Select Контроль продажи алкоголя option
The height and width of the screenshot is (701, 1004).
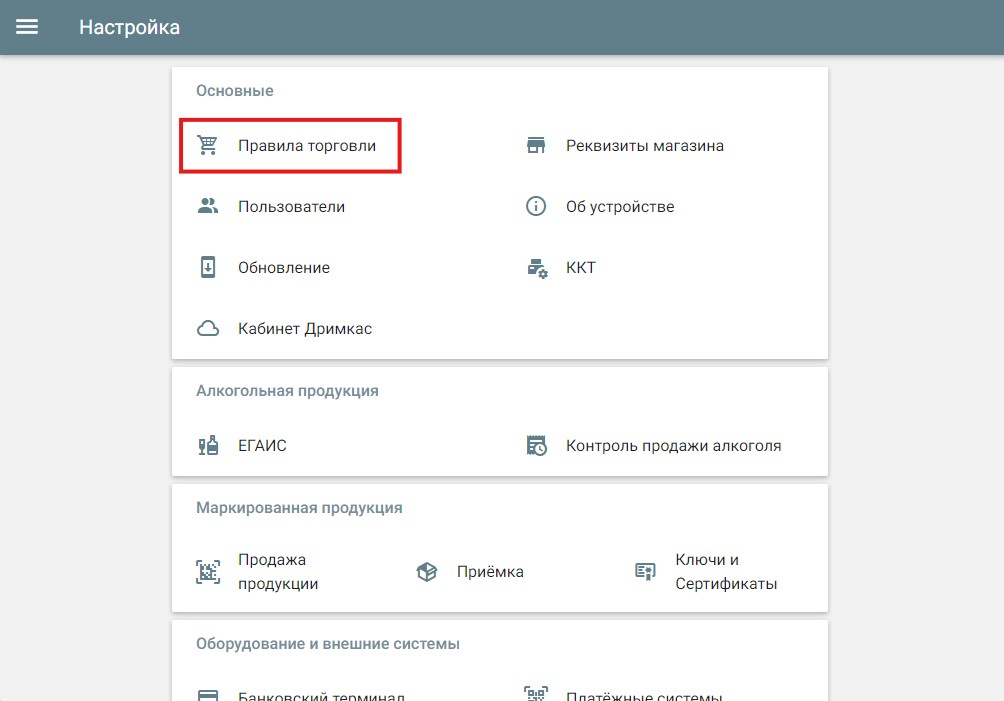673,446
